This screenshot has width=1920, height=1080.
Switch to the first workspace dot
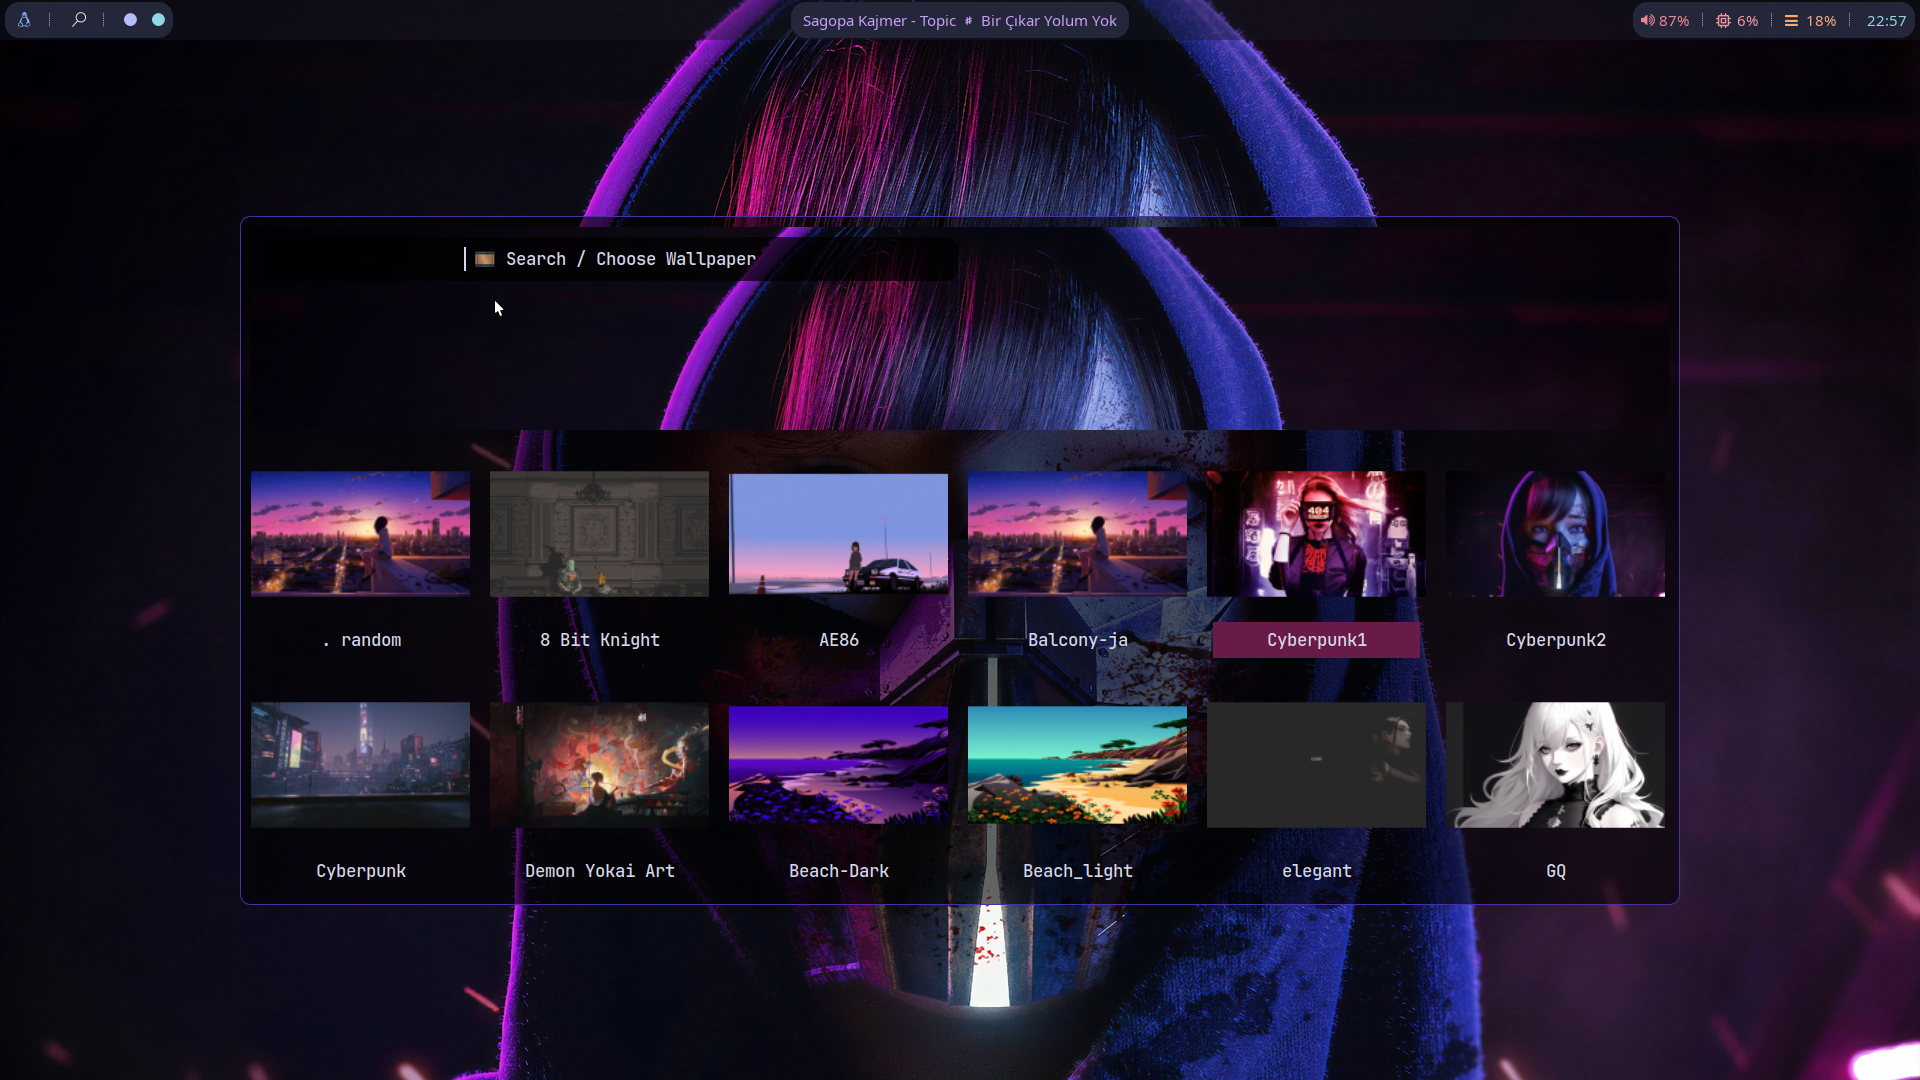130,20
